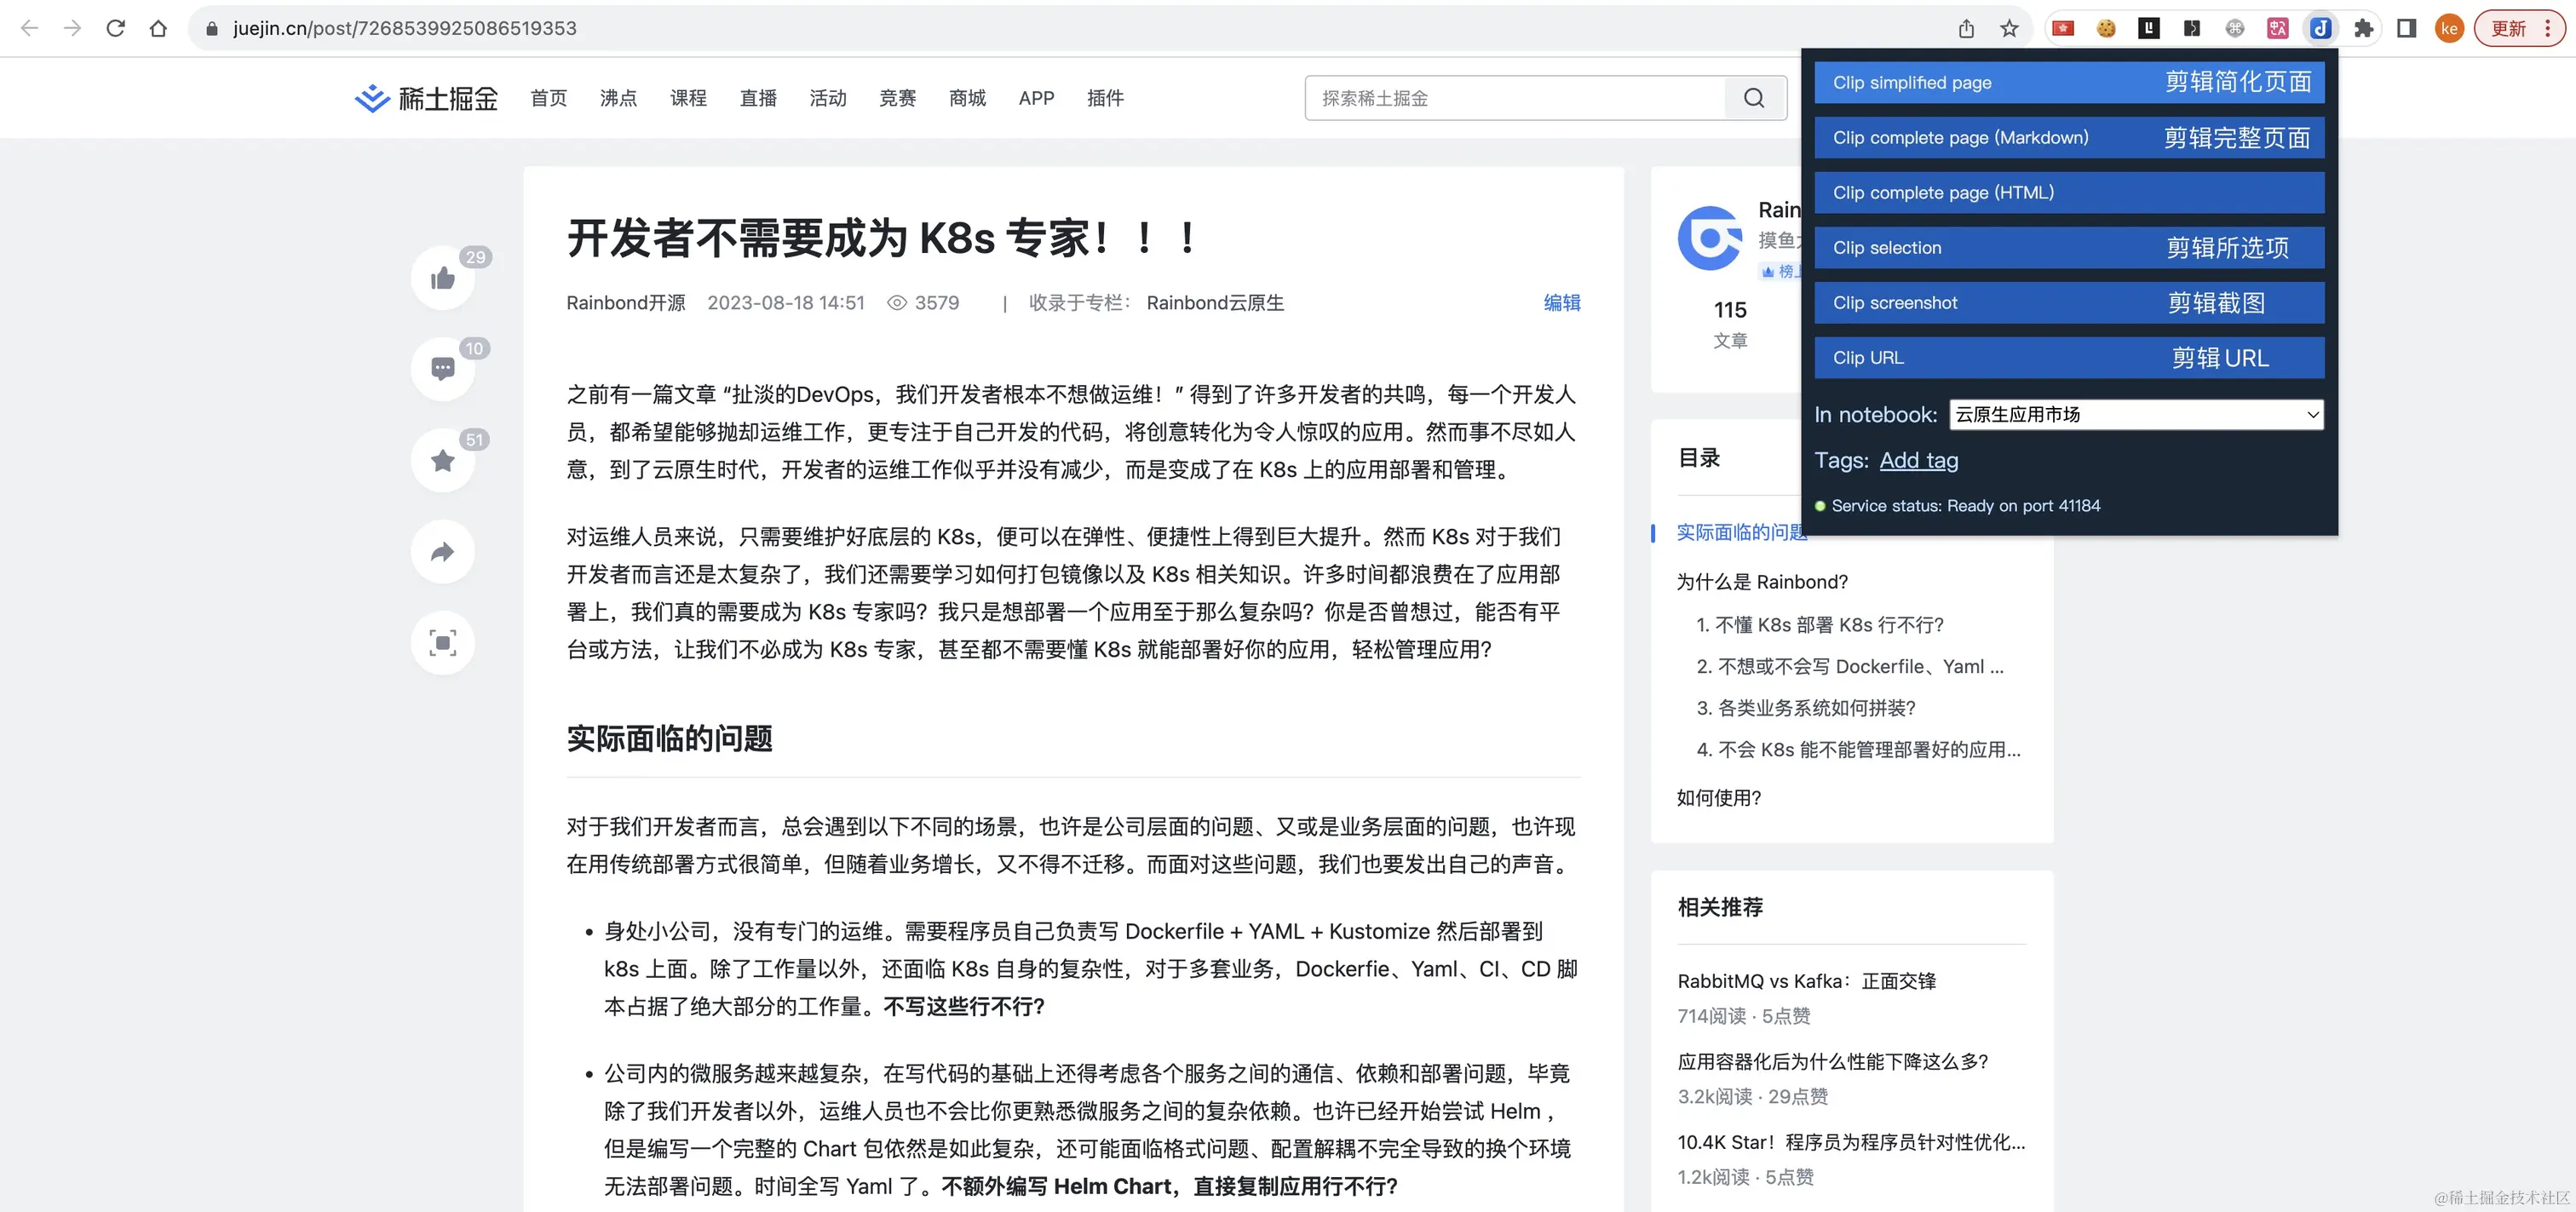The image size is (2576, 1212).
Task: Focus the 探索稀土掘金 search field
Action: click(1515, 98)
